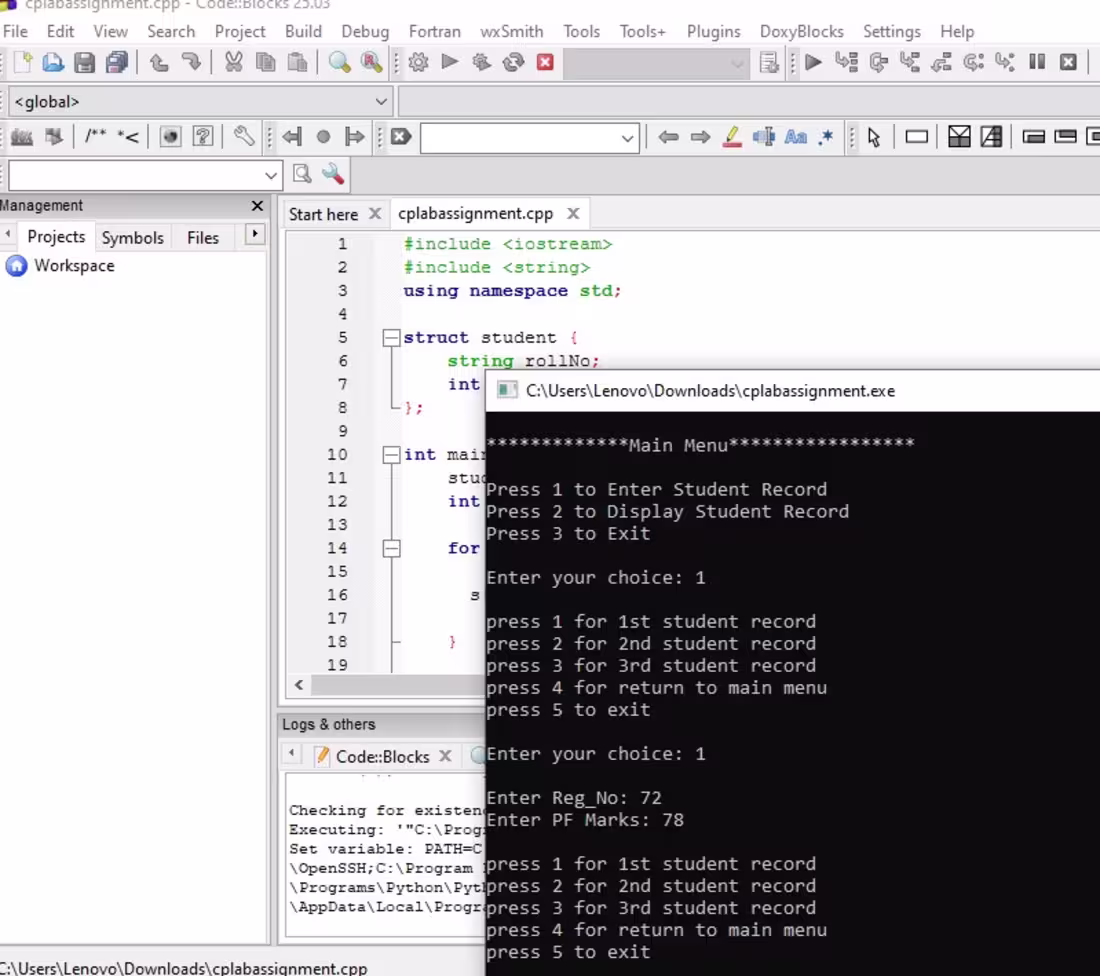Rebuild the project with circular arrows icon
The width and height of the screenshot is (1100, 976).
tap(514, 62)
